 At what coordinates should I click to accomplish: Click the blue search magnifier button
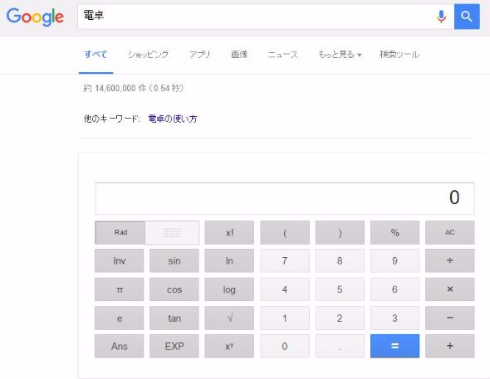coord(467,16)
